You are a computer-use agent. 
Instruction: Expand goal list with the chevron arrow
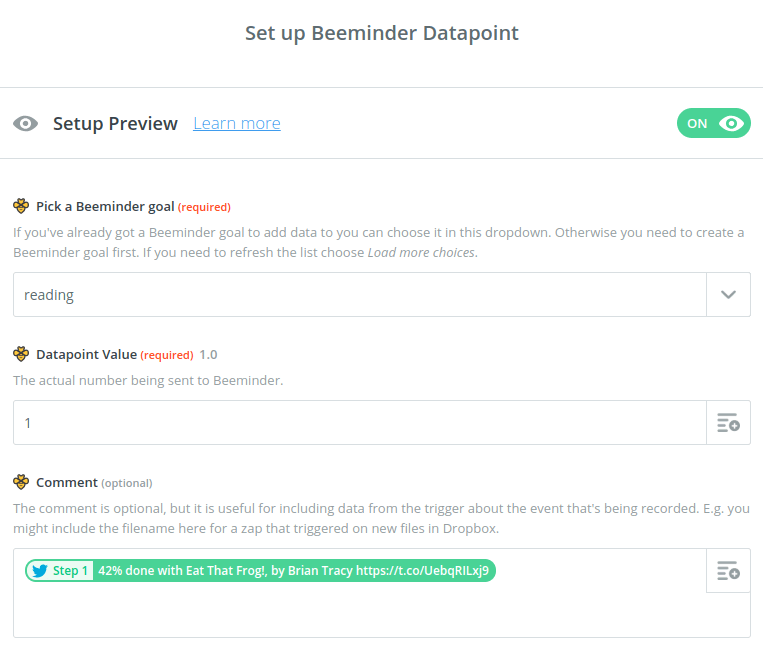point(729,295)
